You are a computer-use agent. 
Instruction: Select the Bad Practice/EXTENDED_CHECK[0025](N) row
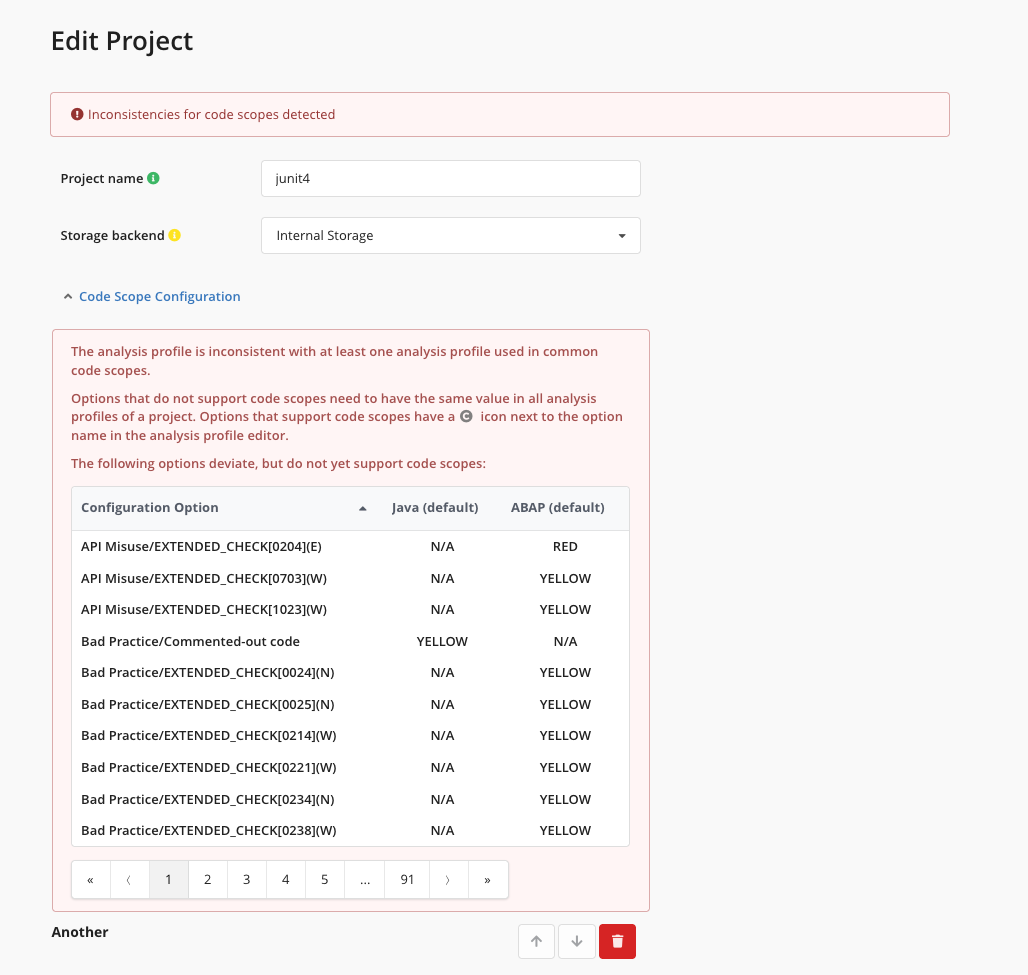pyautogui.click(x=350, y=704)
